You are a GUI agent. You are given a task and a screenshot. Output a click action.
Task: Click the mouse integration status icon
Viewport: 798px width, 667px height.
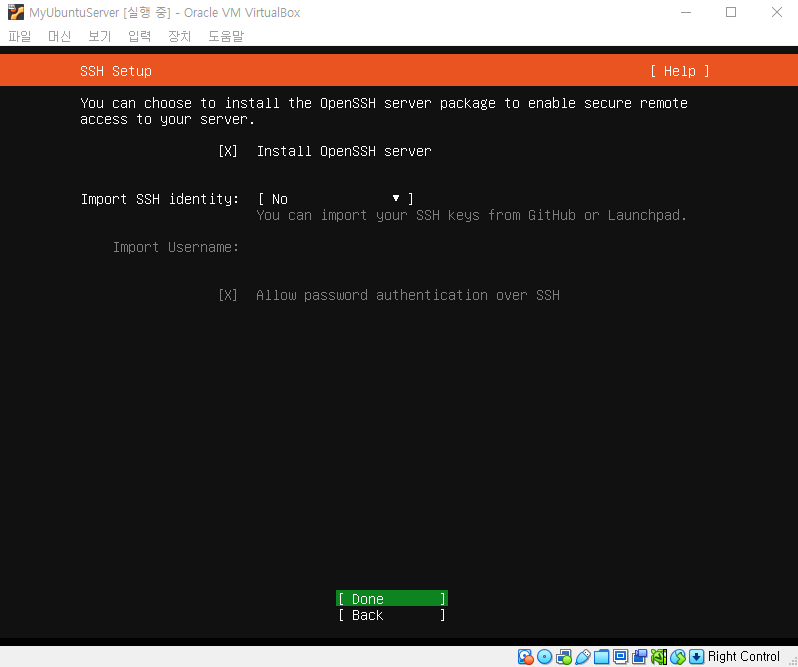click(x=678, y=657)
